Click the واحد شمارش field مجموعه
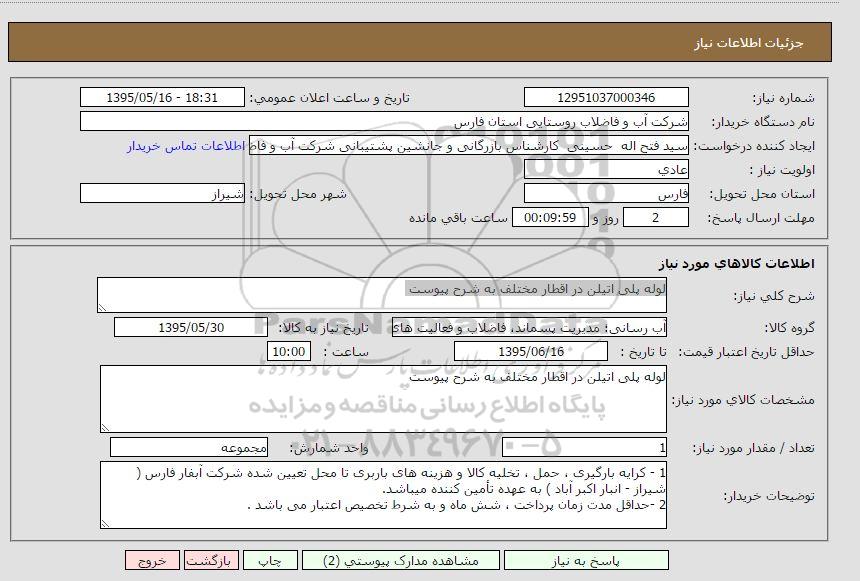The width and height of the screenshot is (860, 581). tap(189, 448)
